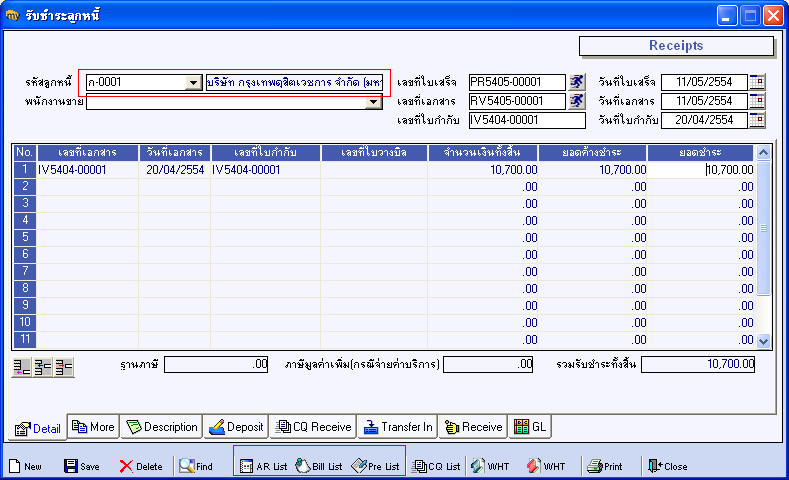Click the New document button
This screenshot has height=480, width=789.
point(25,466)
